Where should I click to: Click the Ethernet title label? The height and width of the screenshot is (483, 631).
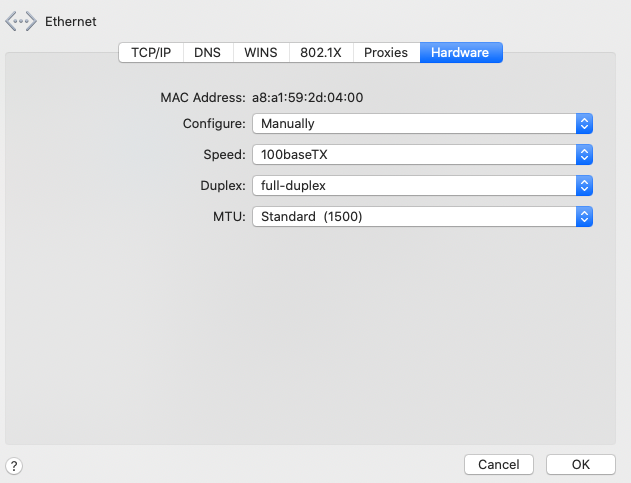coord(70,21)
